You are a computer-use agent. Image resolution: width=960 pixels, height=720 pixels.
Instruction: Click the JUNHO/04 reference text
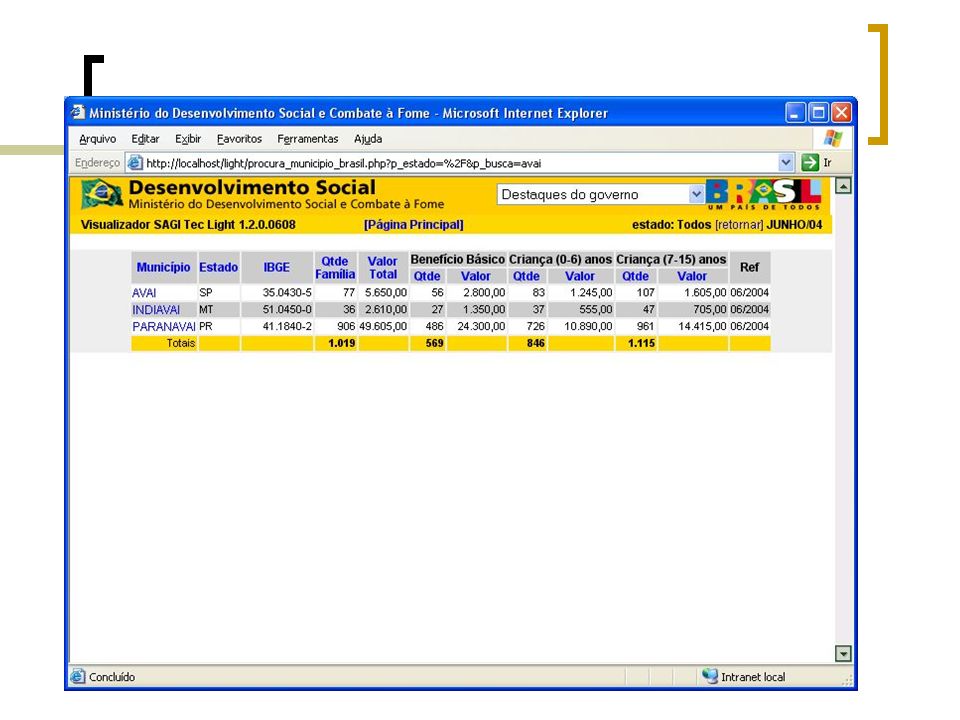(795, 225)
